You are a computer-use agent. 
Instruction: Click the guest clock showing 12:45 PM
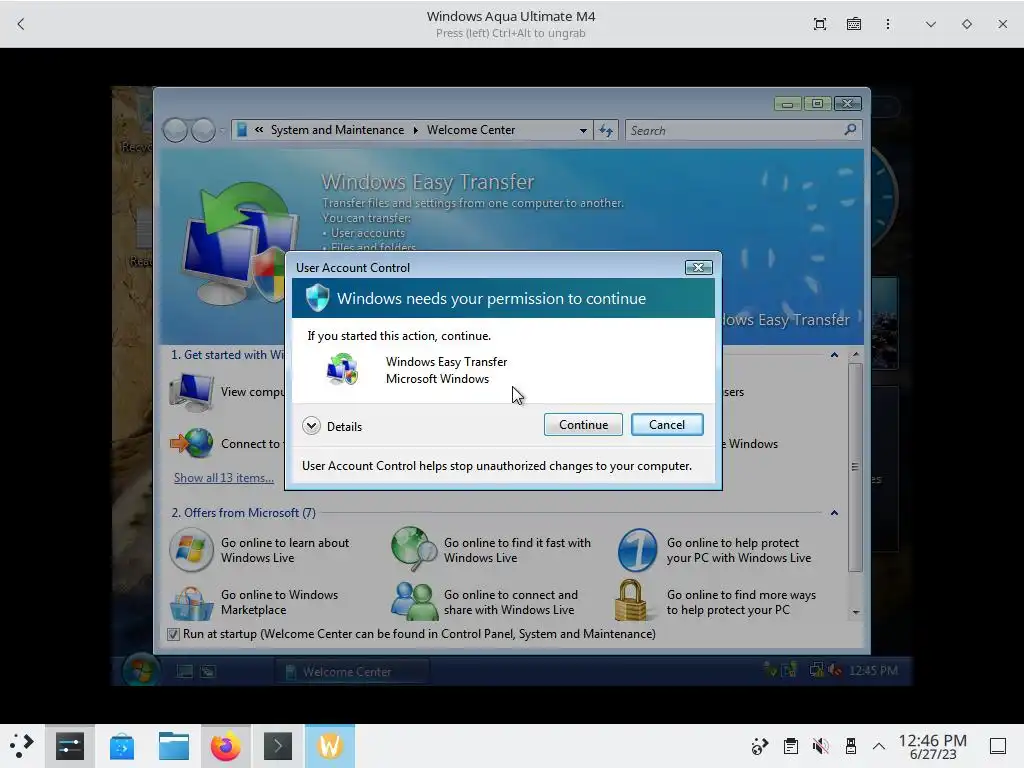click(873, 671)
